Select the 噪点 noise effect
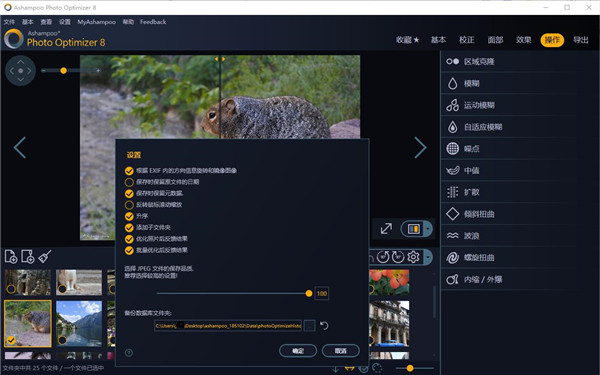 509,148
